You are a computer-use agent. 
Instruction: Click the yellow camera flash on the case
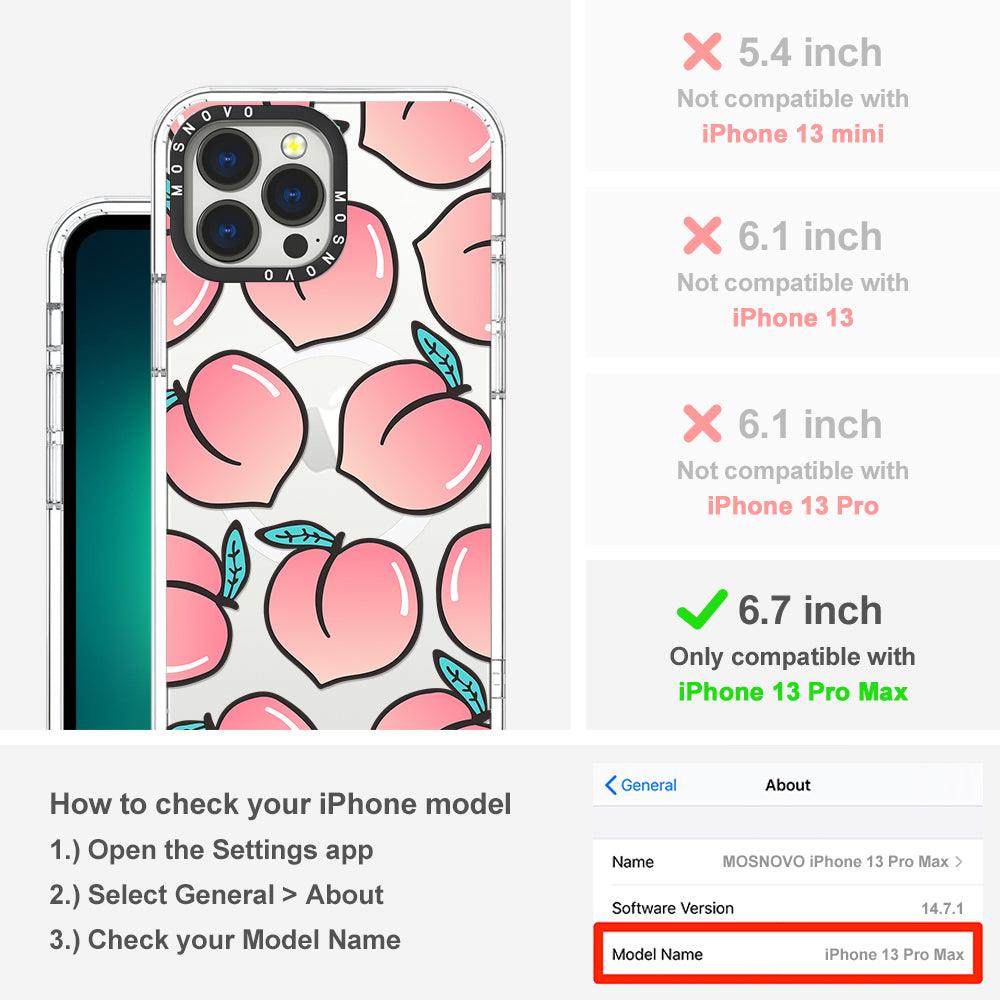click(x=293, y=147)
